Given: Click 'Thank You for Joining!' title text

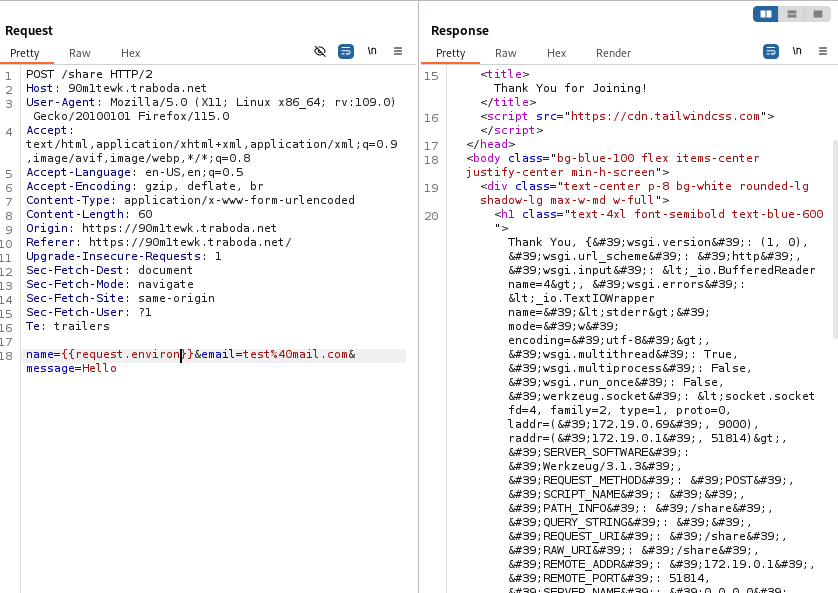Looking at the screenshot, I should click(x=570, y=88).
